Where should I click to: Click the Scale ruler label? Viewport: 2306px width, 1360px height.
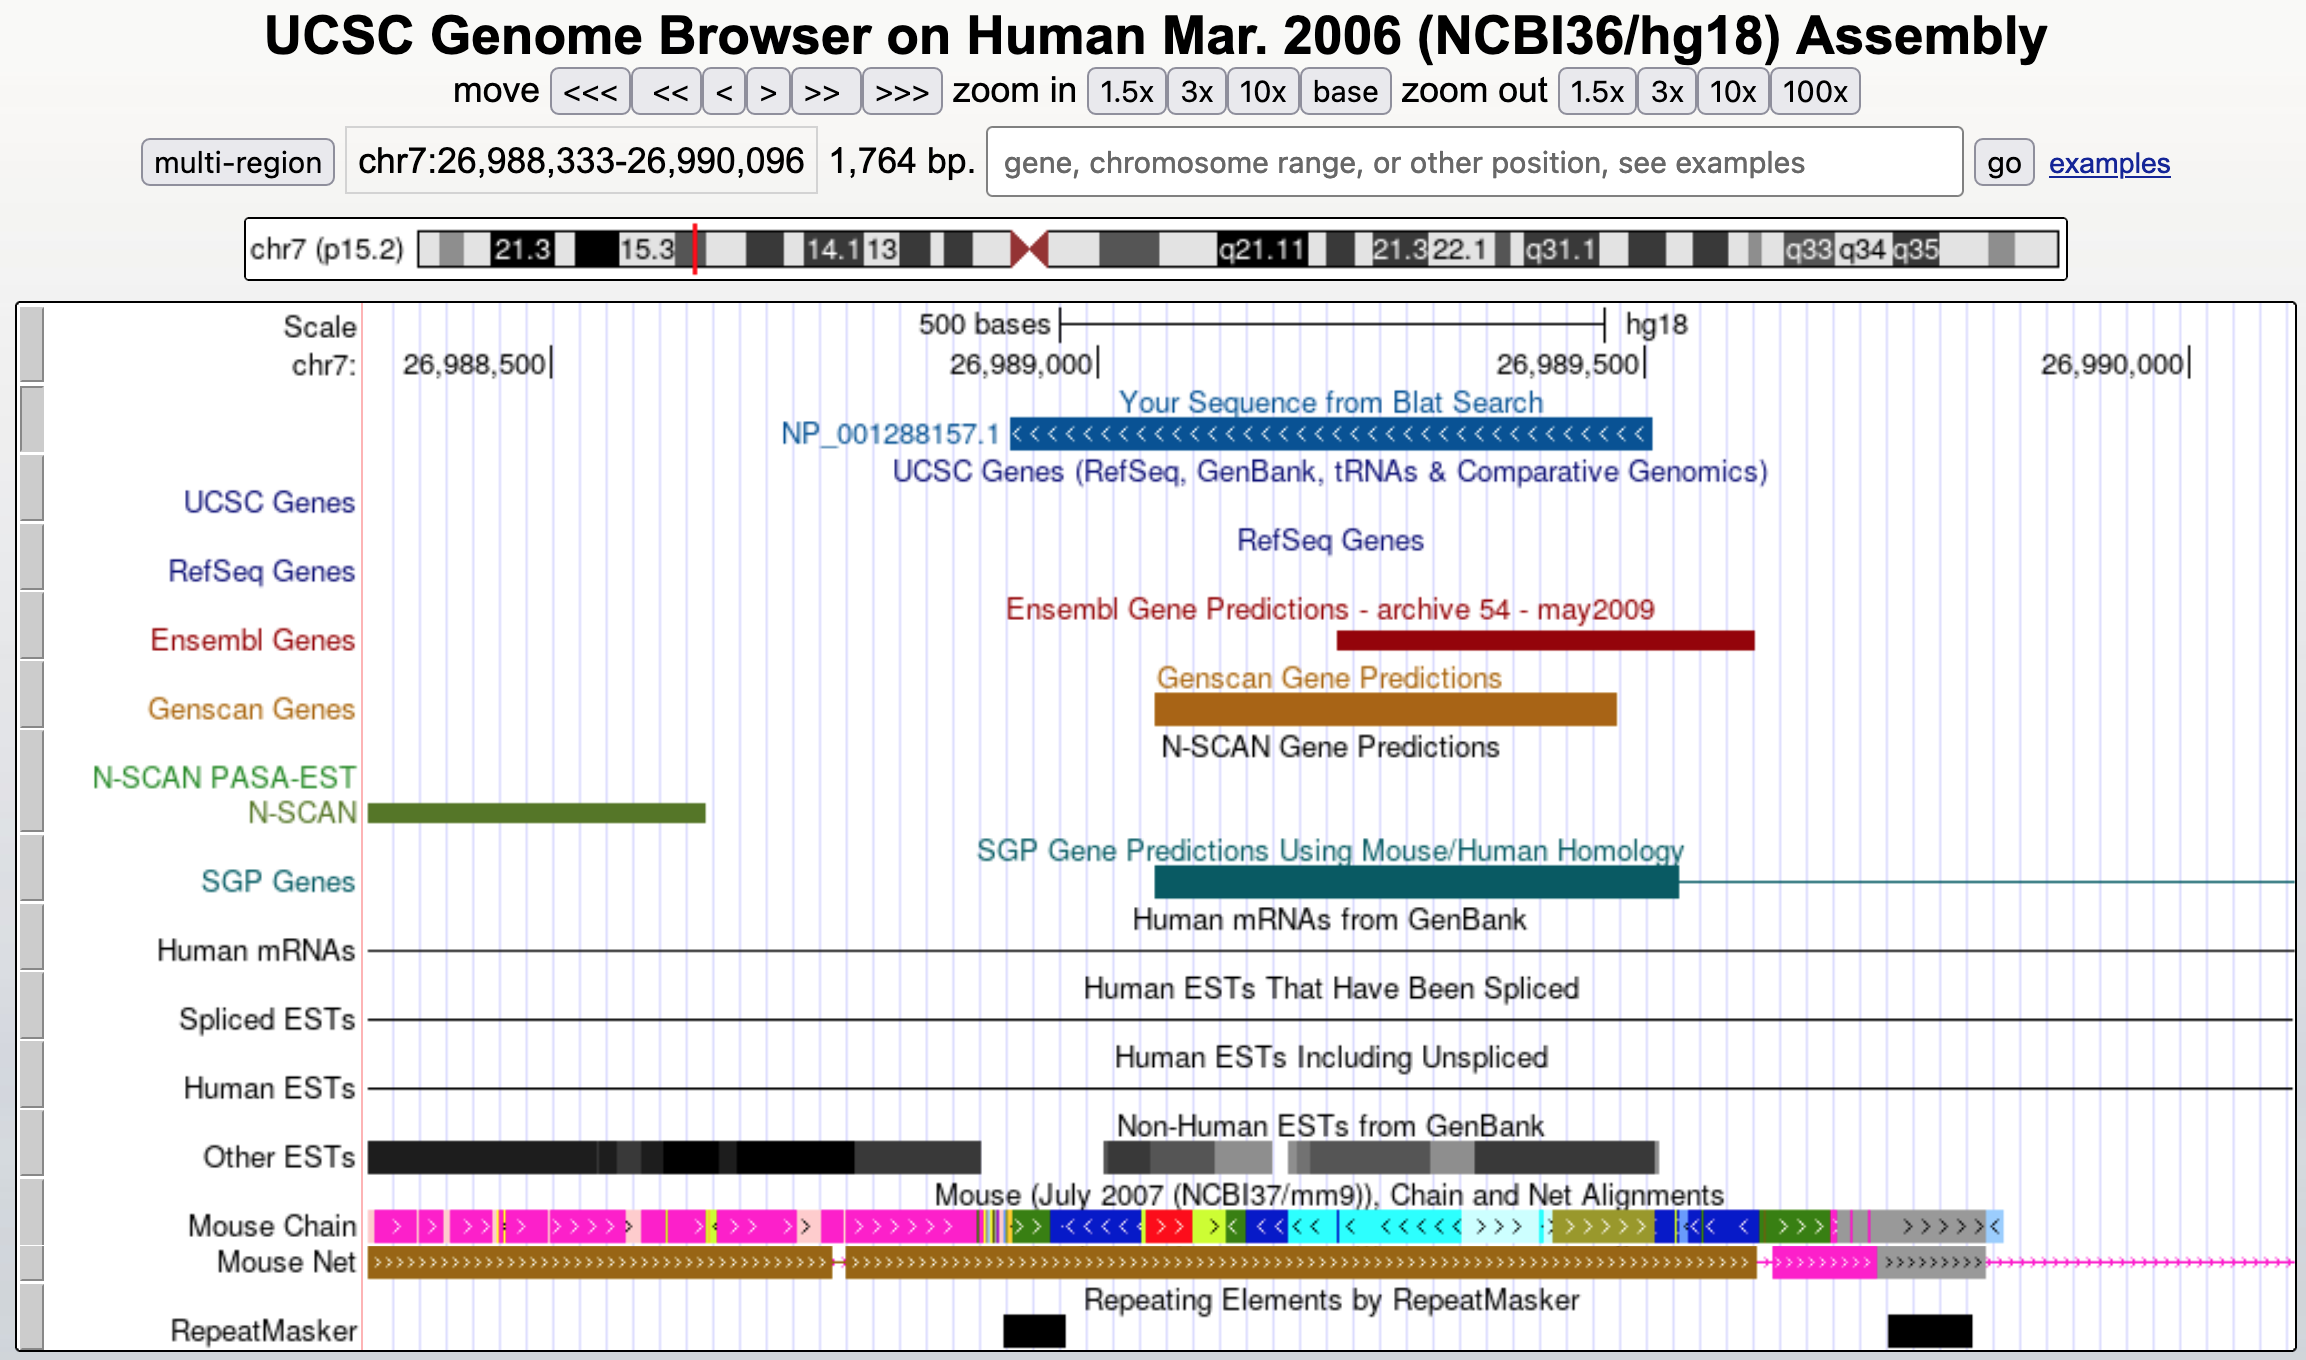(x=319, y=327)
